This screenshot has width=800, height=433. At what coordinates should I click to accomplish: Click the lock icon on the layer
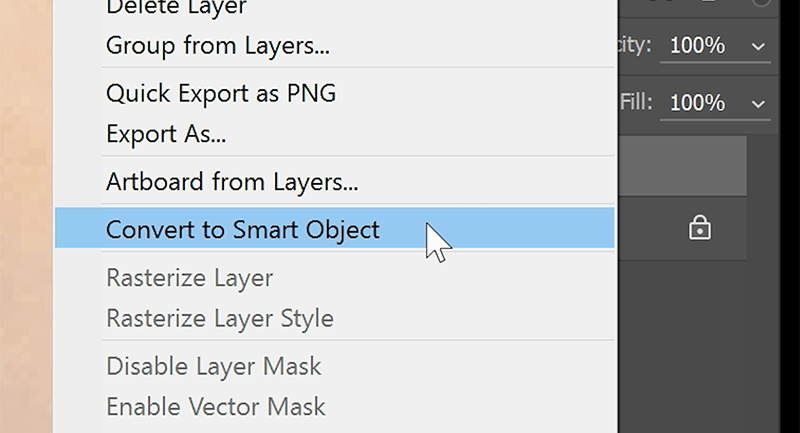699,229
